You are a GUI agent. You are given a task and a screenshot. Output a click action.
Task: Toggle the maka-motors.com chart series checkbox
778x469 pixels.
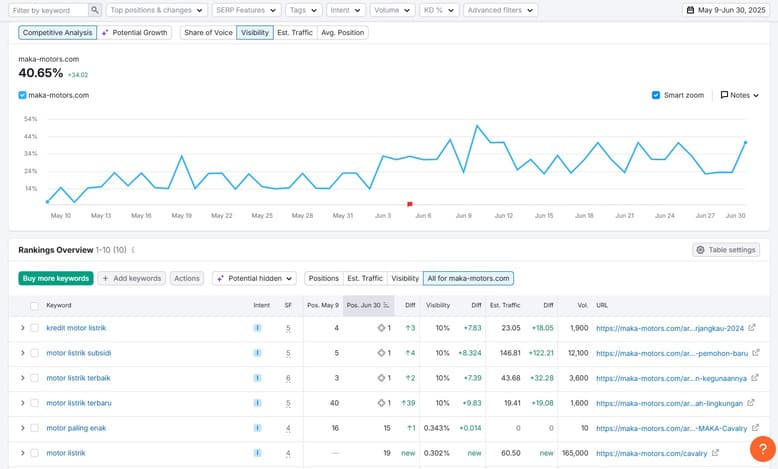22,95
